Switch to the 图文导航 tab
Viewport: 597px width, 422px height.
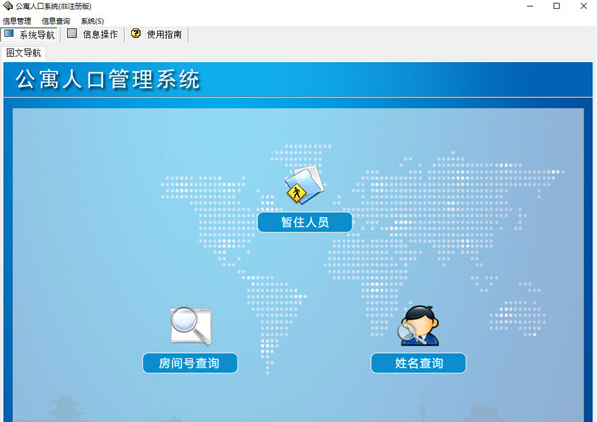[24, 53]
